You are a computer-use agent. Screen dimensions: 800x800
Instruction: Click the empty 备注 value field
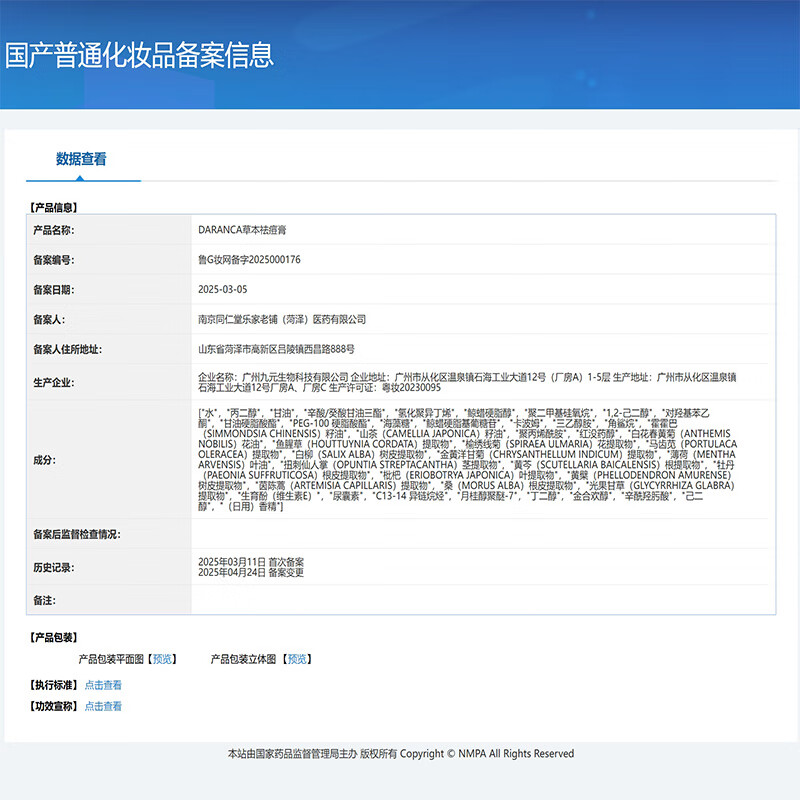[484, 600]
